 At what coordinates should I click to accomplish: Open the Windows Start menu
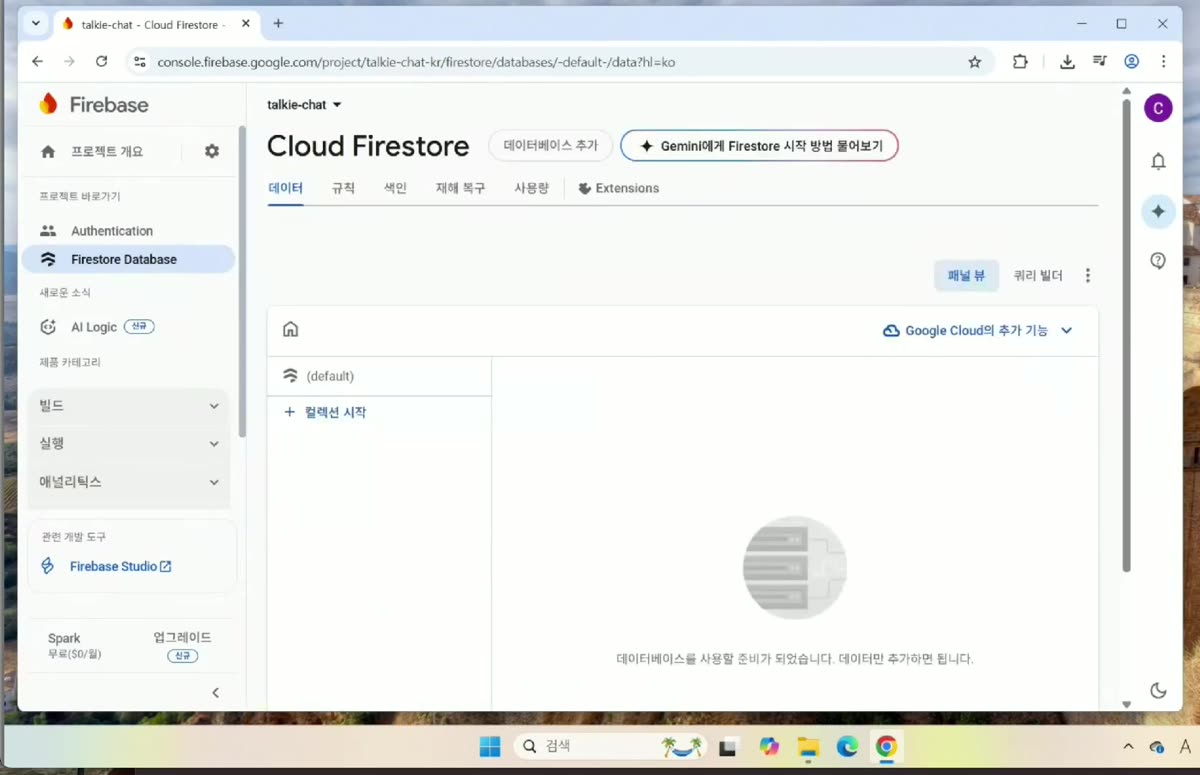[x=490, y=747]
